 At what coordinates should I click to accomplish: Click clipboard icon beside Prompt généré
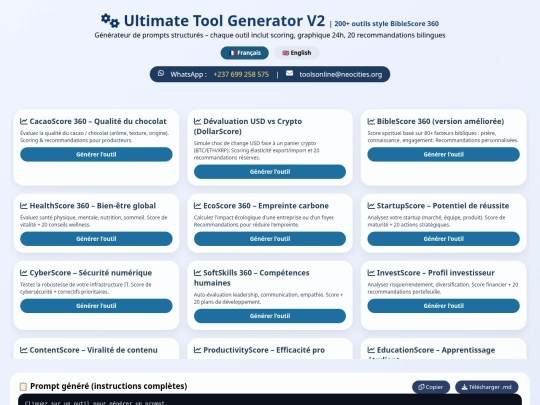tap(23, 386)
